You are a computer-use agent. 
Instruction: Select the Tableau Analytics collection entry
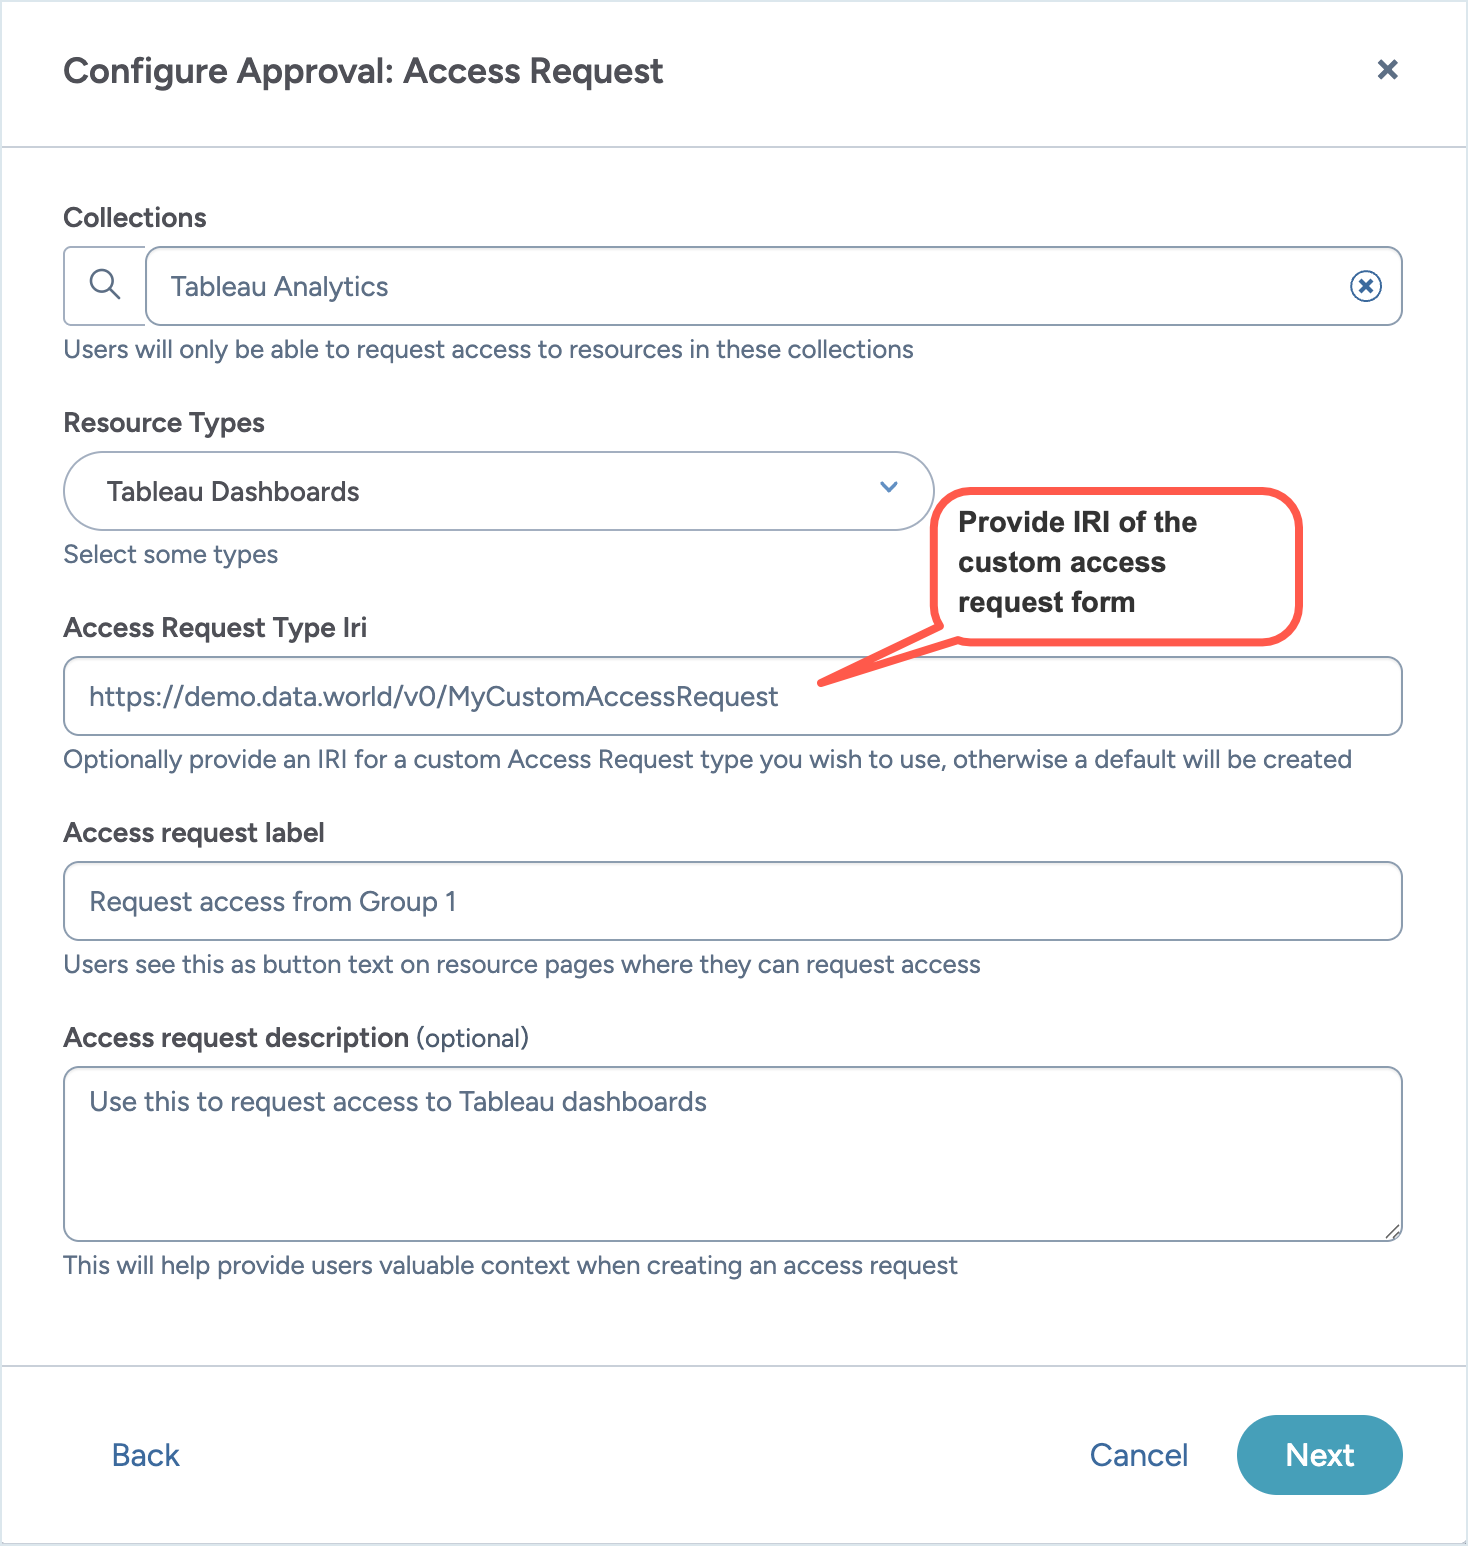pyautogui.click(x=279, y=286)
